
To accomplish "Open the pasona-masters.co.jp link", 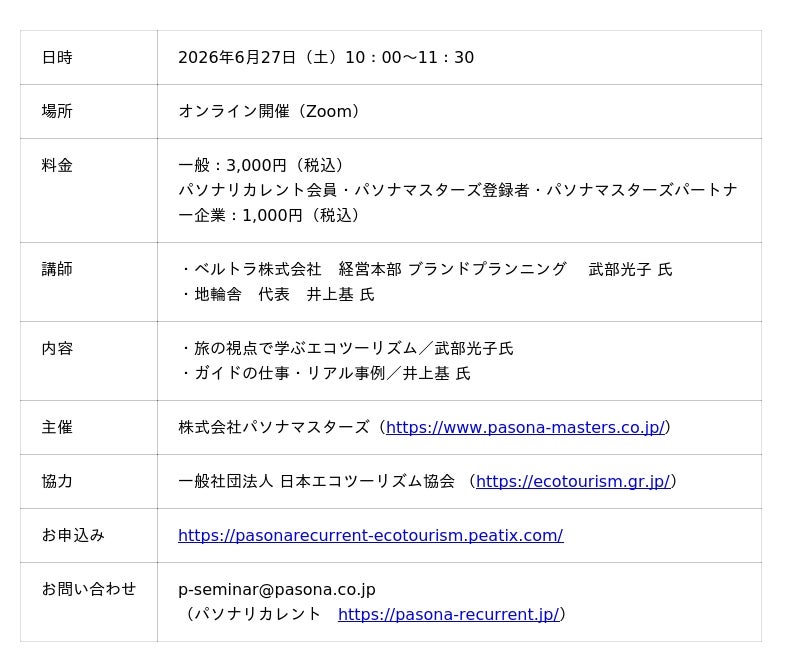I will coord(525,428).
